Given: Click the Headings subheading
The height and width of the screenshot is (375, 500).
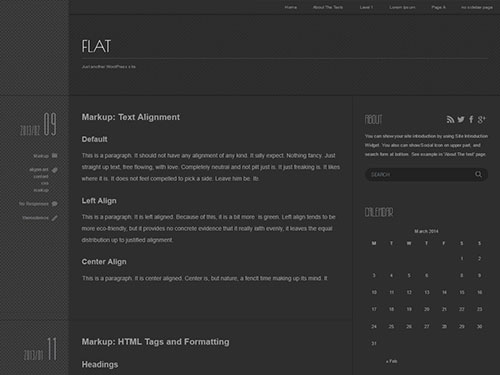Looking at the screenshot, I should pos(100,365).
